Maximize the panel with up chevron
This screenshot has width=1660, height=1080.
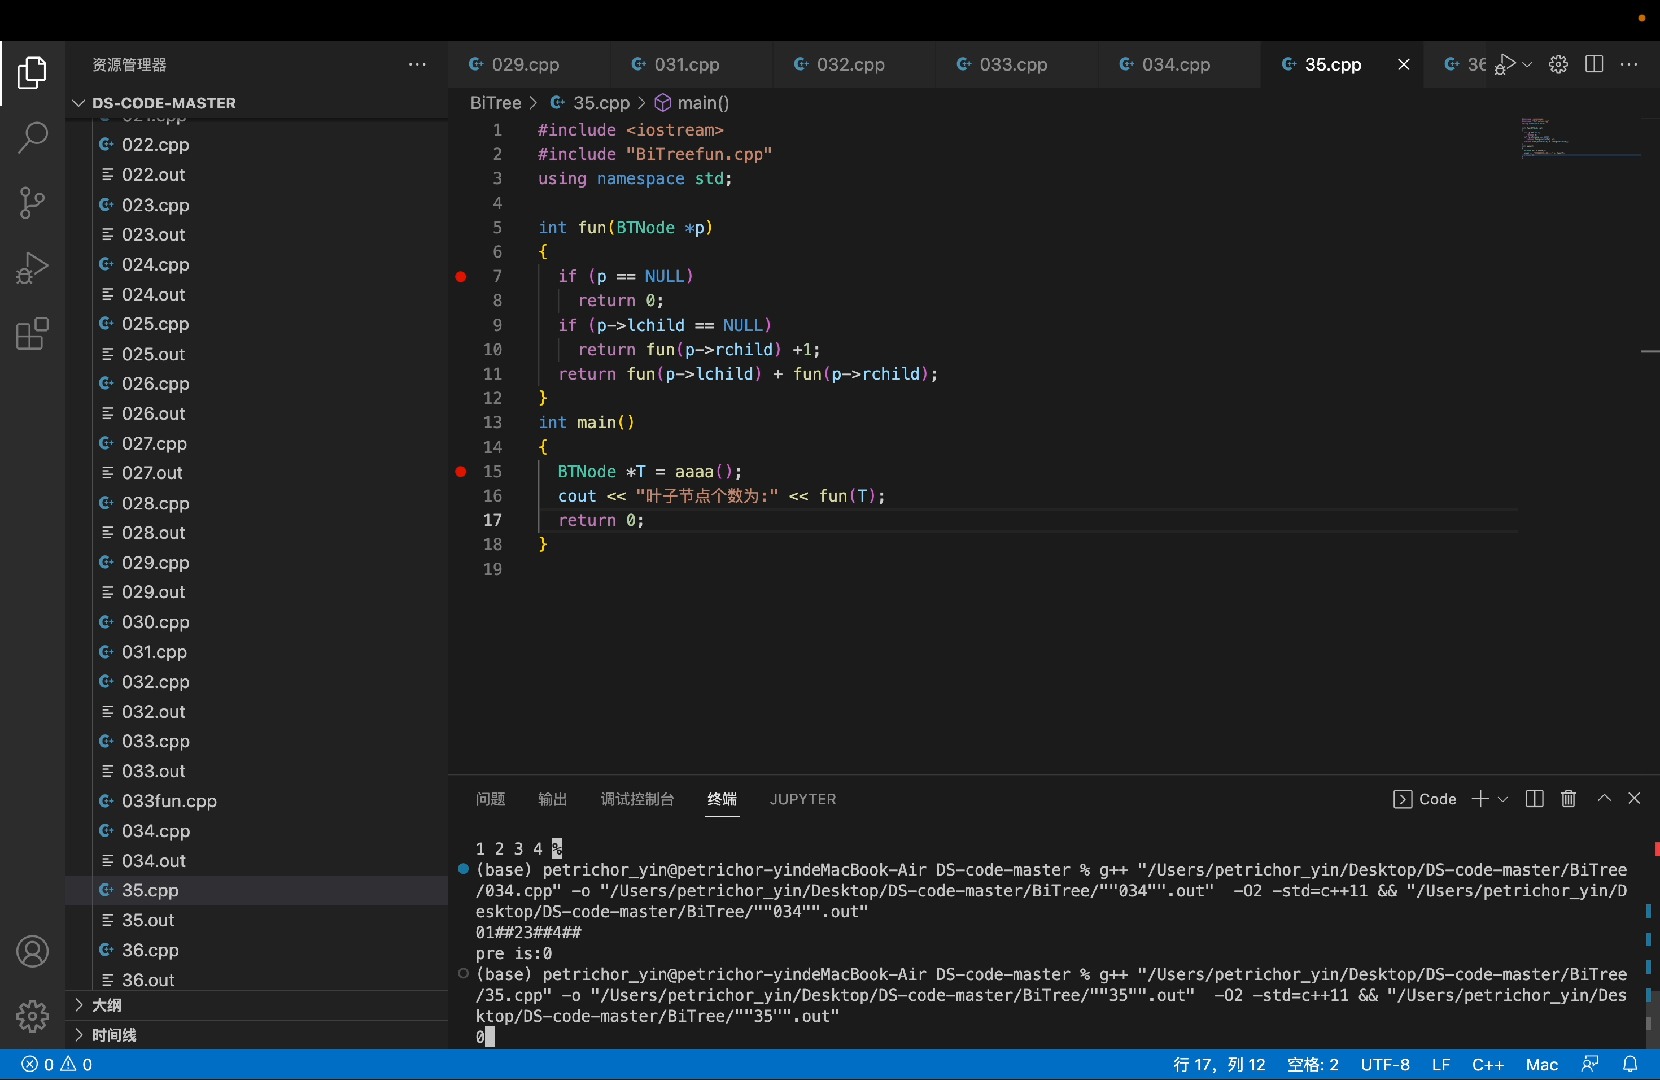click(x=1604, y=799)
